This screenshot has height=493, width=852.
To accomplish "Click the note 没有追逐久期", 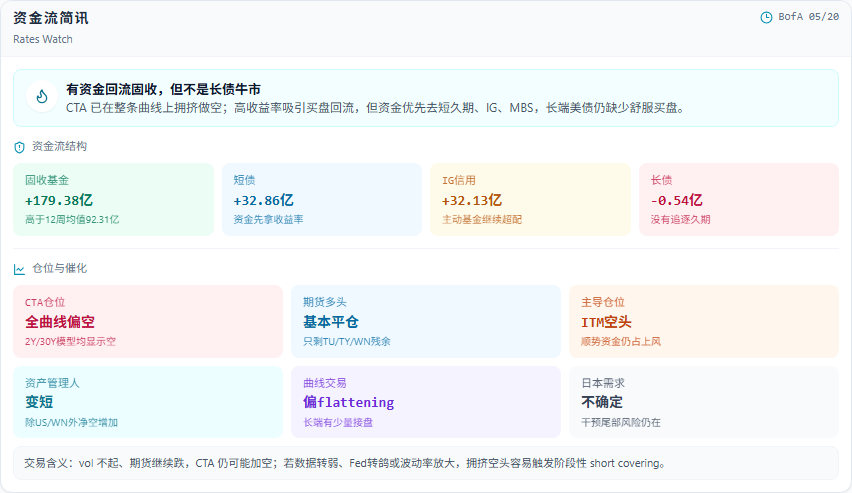I will [680, 220].
